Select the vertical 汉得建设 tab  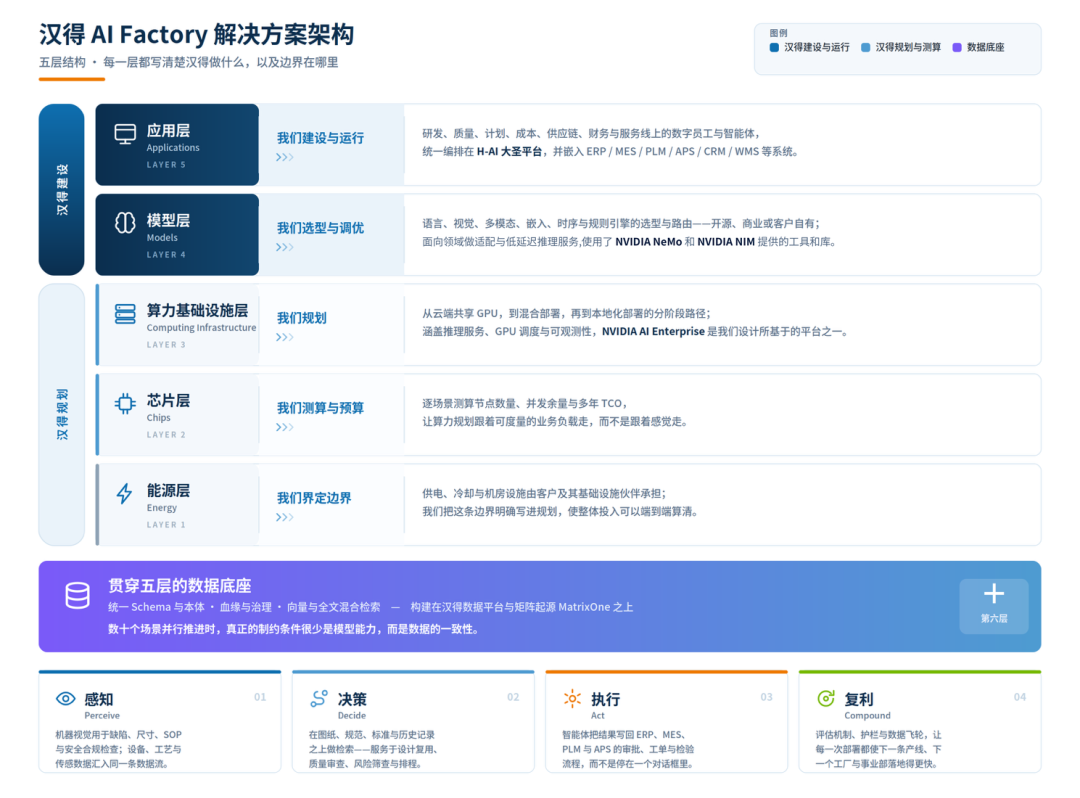point(61,189)
